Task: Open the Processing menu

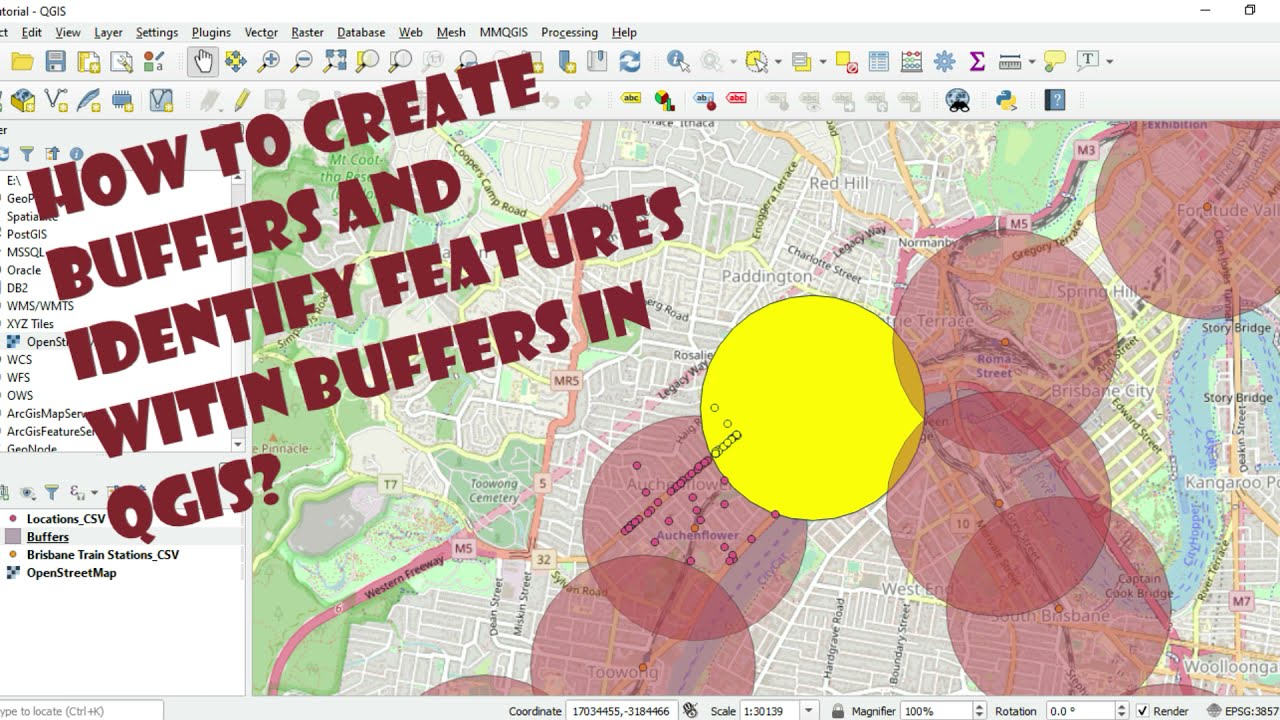Action: pos(570,32)
